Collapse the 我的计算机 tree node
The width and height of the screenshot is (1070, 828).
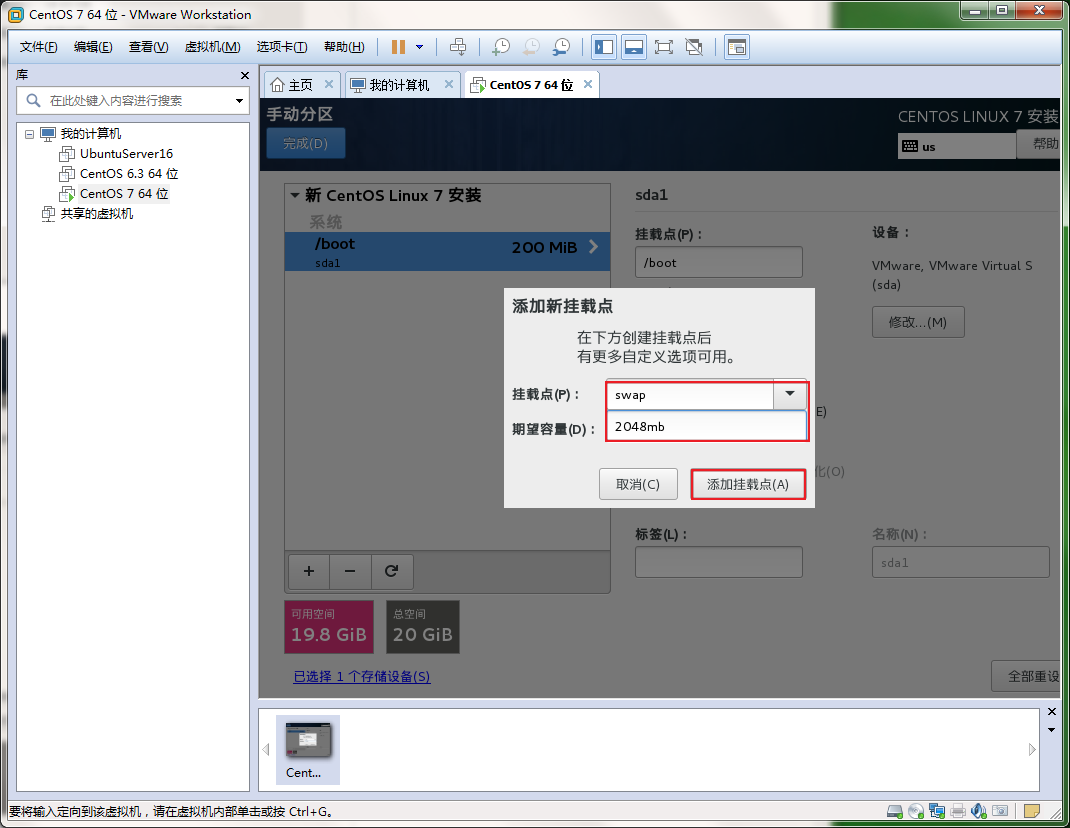(29, 134)
